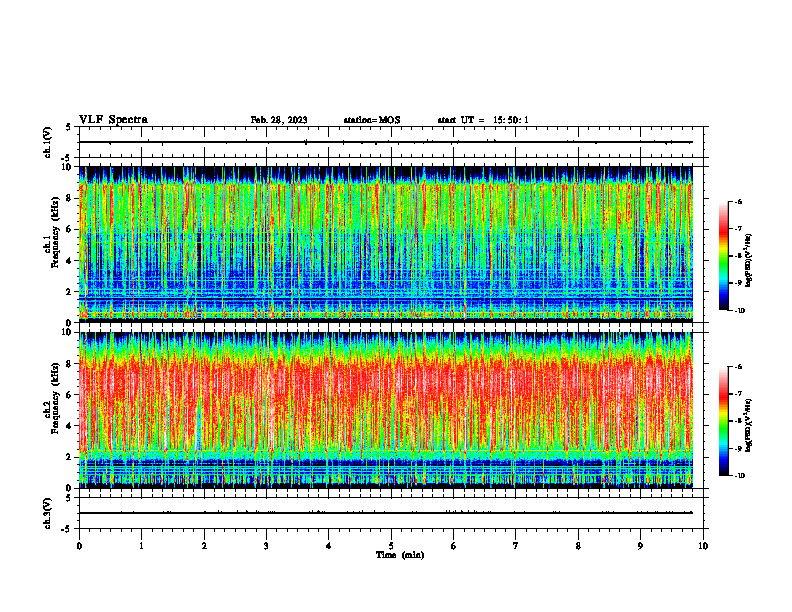Click the ch.2 spectrogram color scale bar
Image resolution: width=792 pixels, height=612 pixels.
point(723,421)
